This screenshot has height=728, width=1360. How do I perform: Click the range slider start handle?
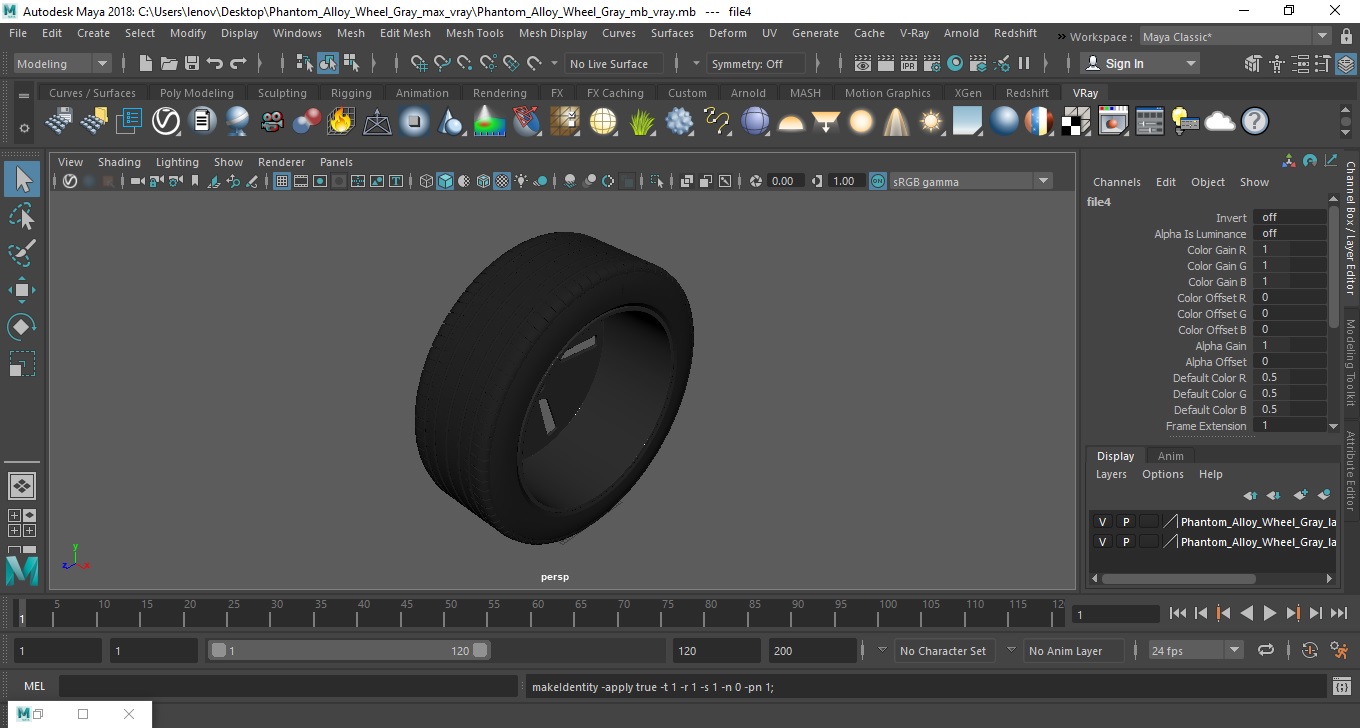[219, 650]
